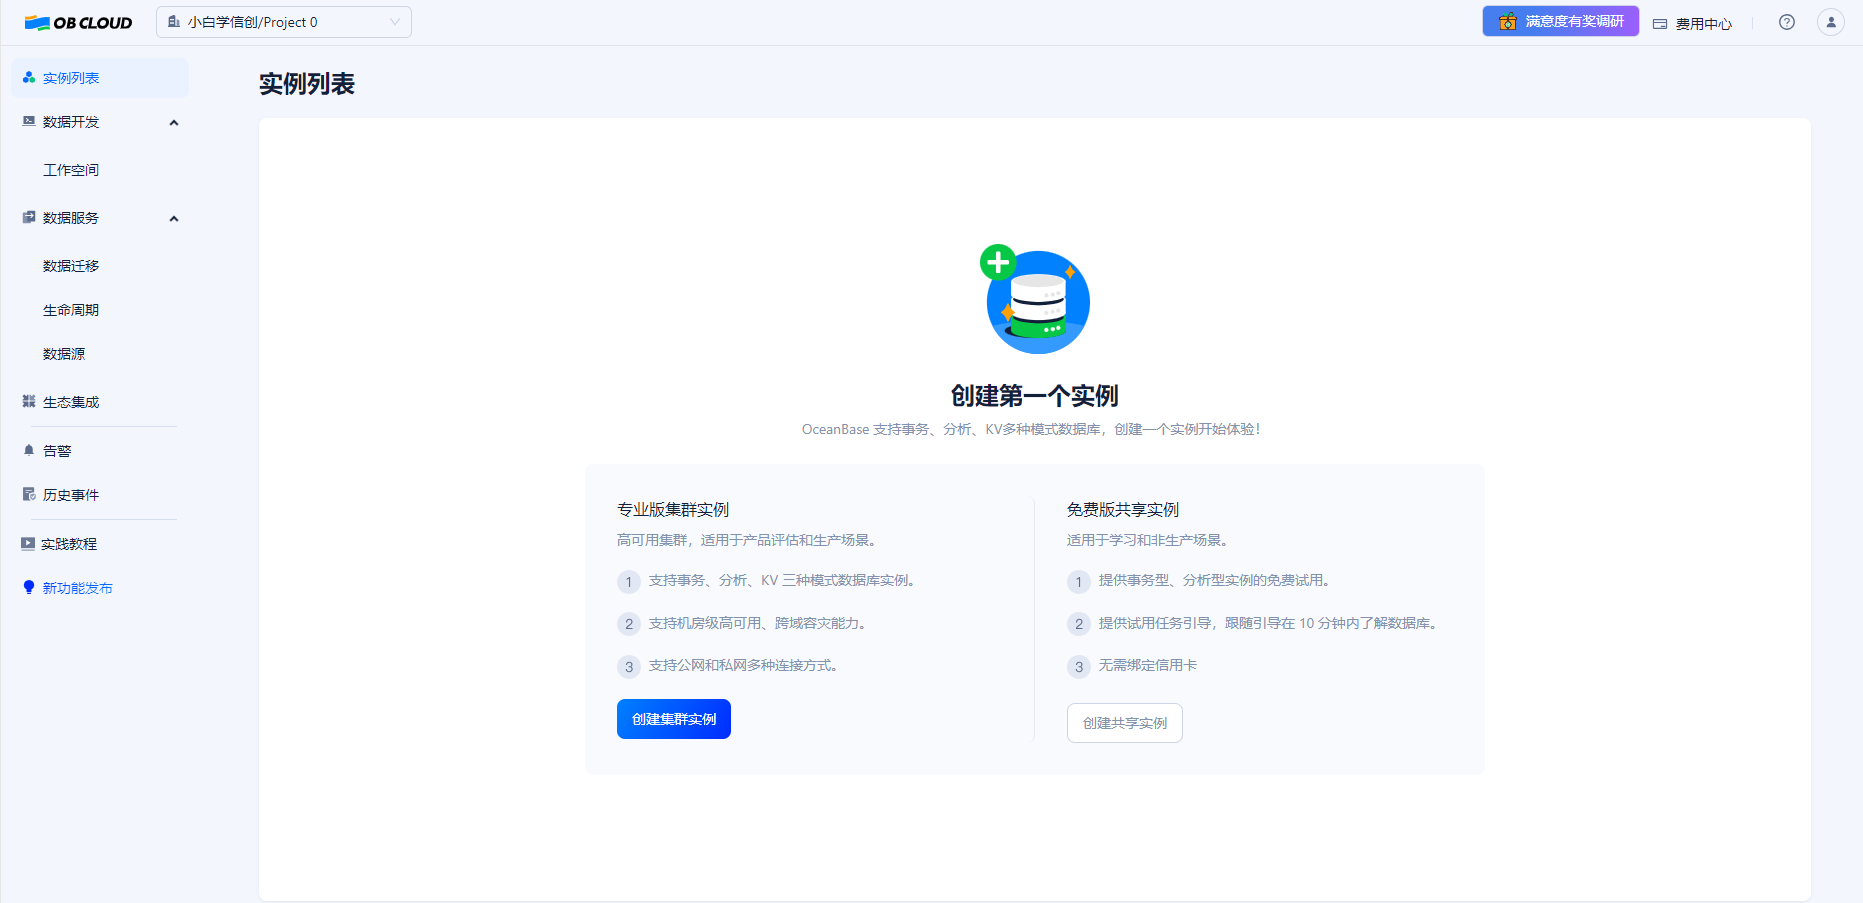Image resolution: width=1863 pixels, height=903 pixels.
Task: Click the 创建第一个实例 heading
Action: click(1035, 396)
